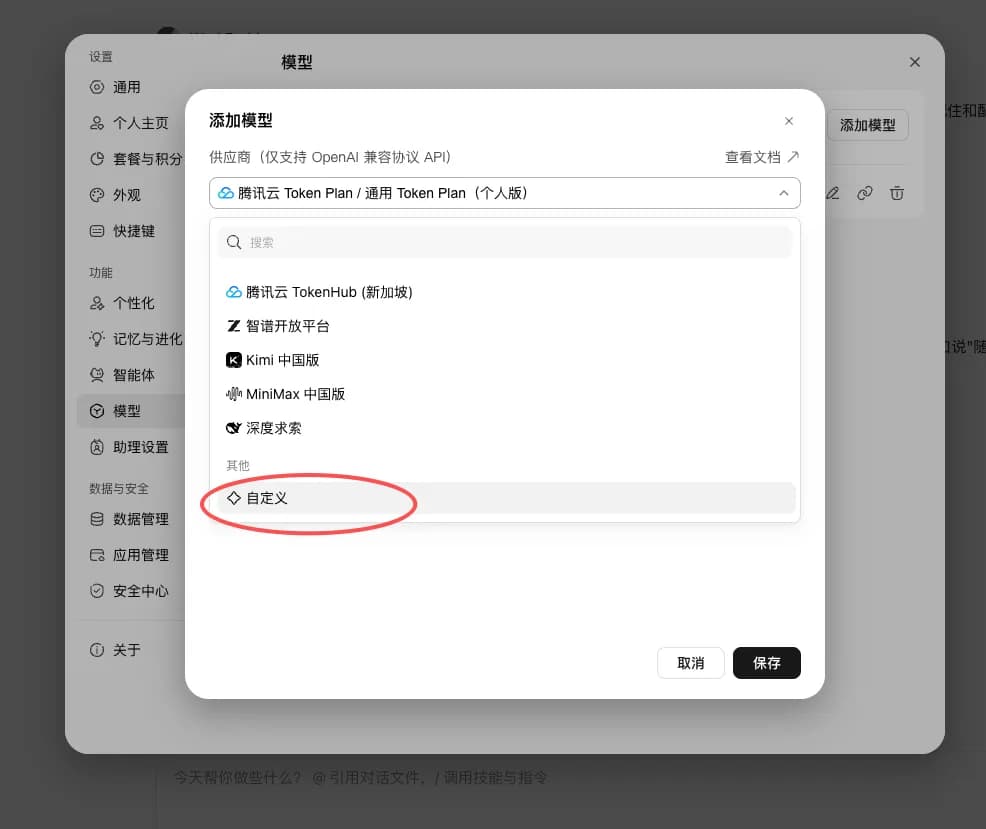Click the 套餐与积分 pie icon
This screenshot has height=829, width=986.
tap(96, 159)
